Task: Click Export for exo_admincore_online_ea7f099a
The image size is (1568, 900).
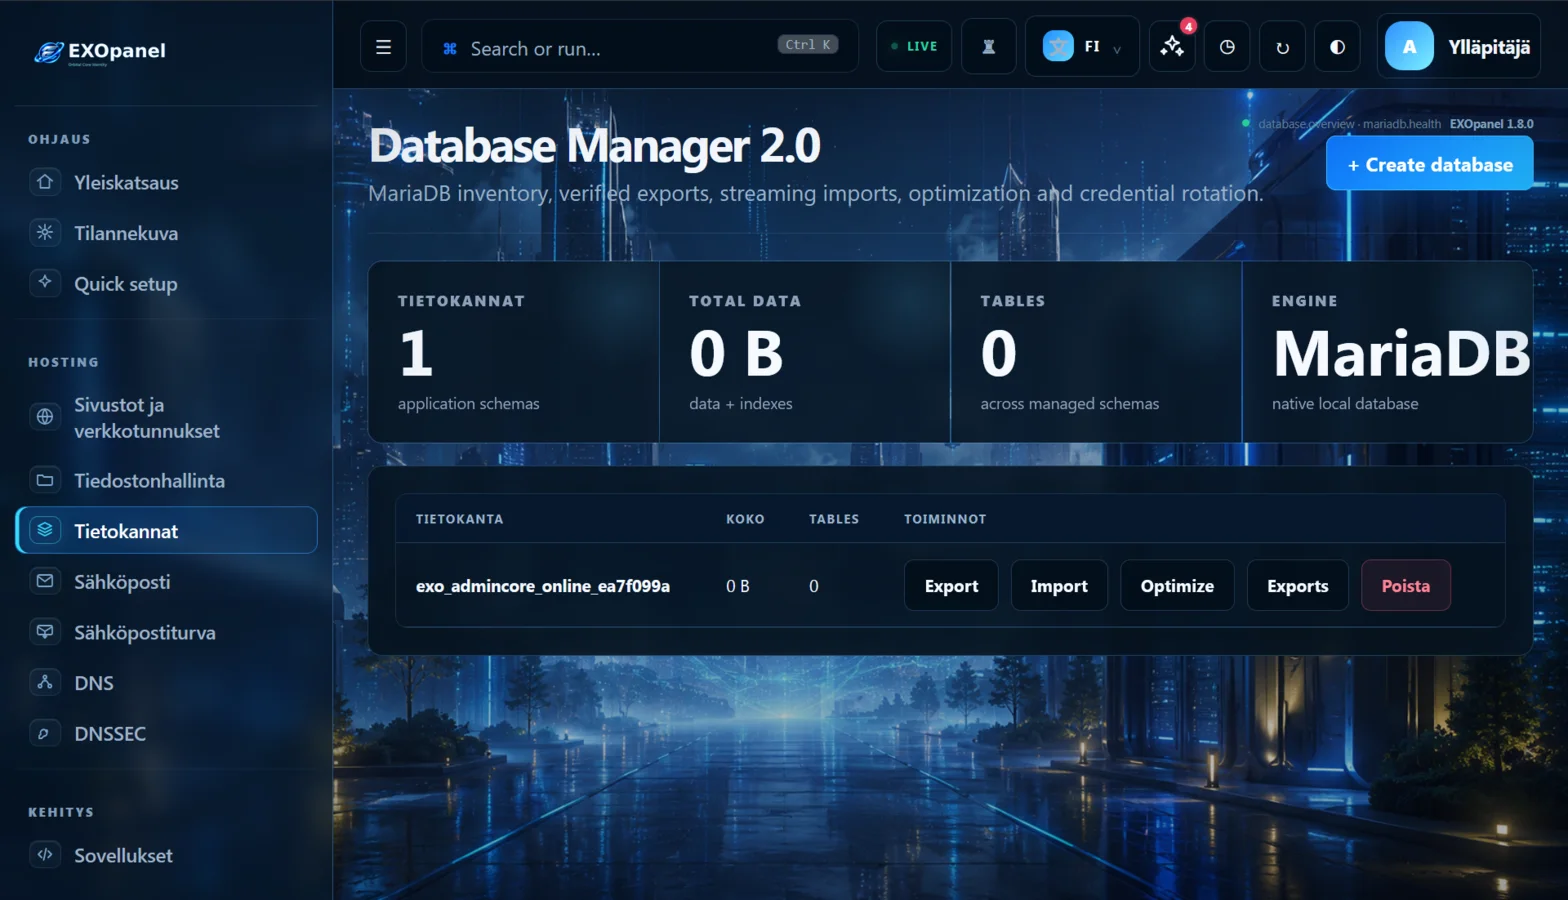Action: point(951,586)
